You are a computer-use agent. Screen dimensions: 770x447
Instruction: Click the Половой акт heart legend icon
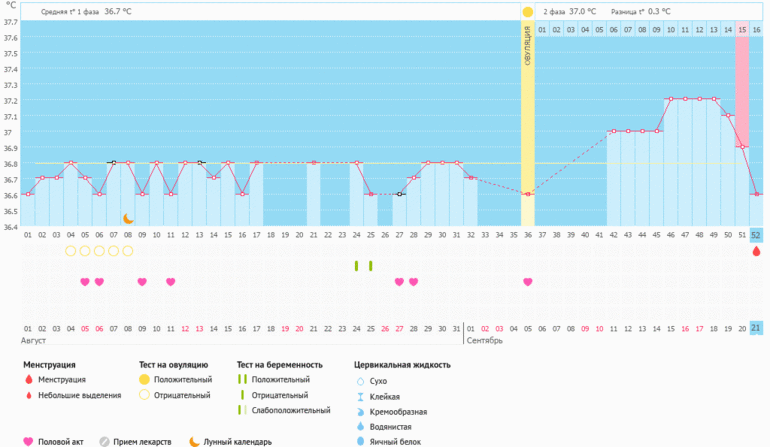29,441
